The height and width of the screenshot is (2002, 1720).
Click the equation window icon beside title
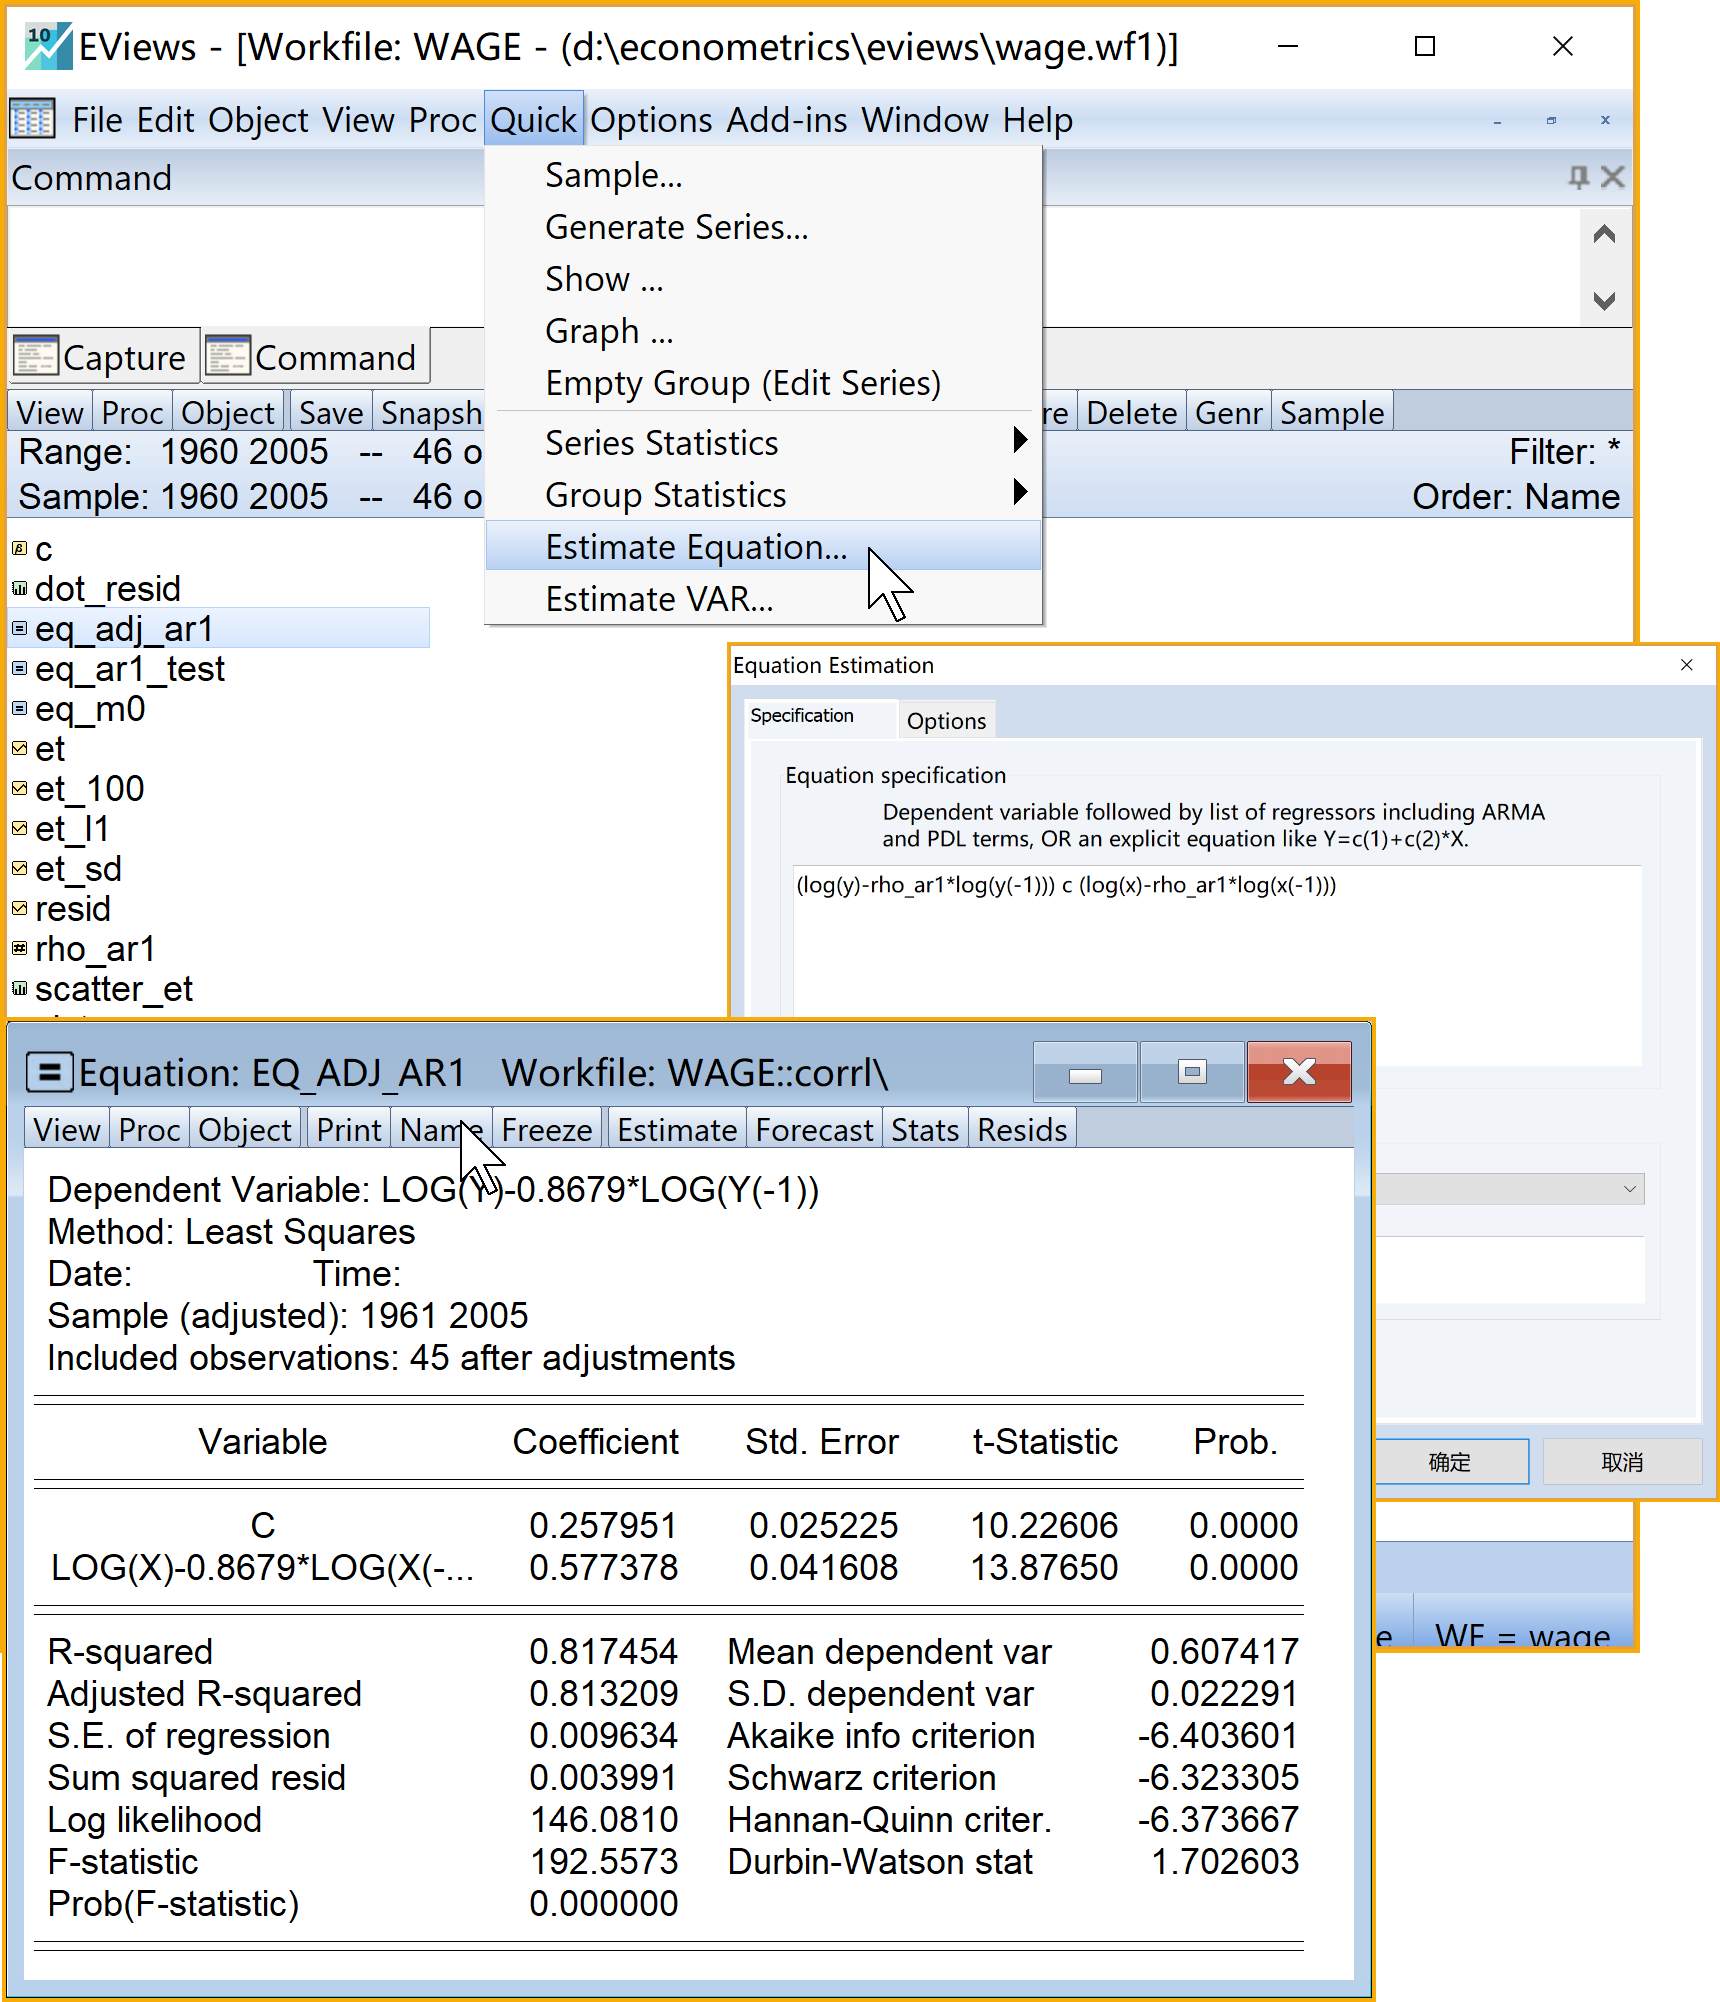[x=49, y=1073]
